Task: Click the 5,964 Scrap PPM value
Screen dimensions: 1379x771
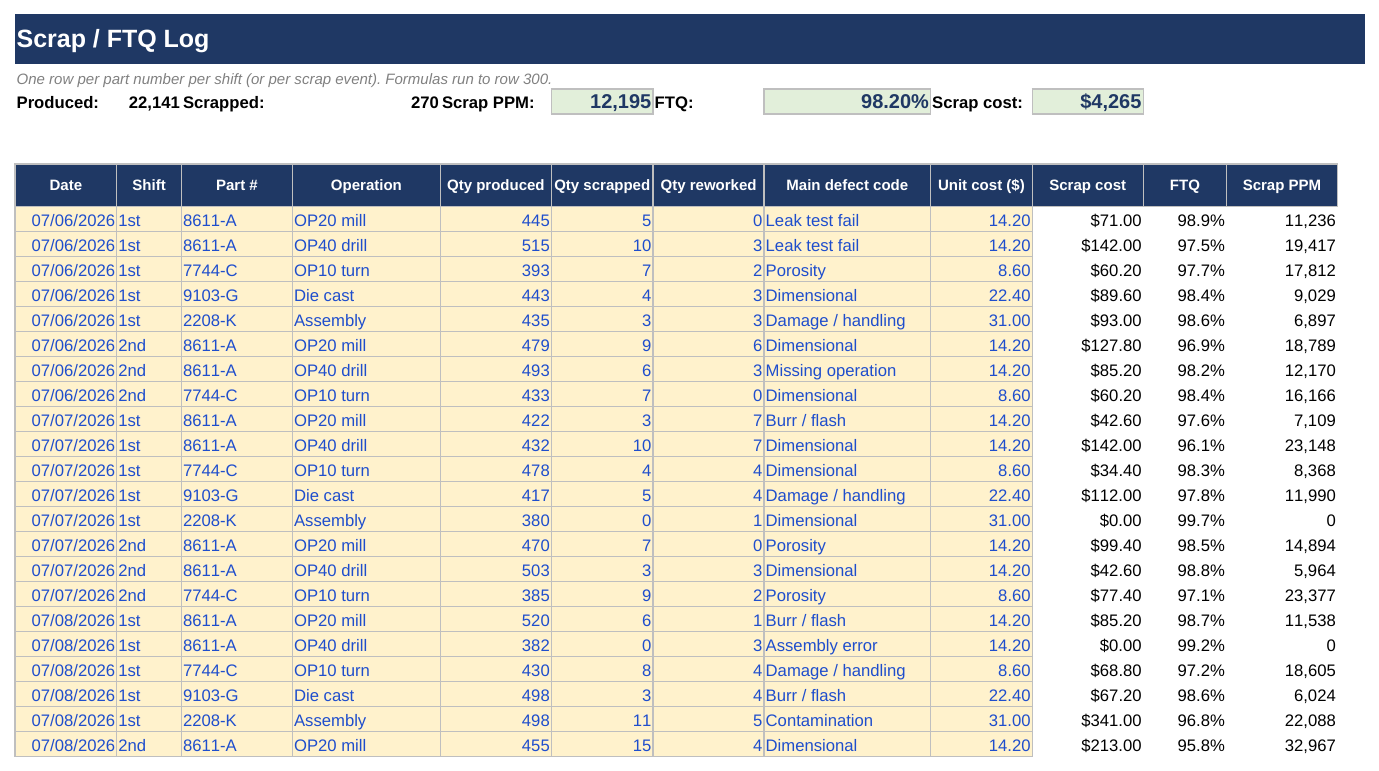Action: pos(1282,570)
